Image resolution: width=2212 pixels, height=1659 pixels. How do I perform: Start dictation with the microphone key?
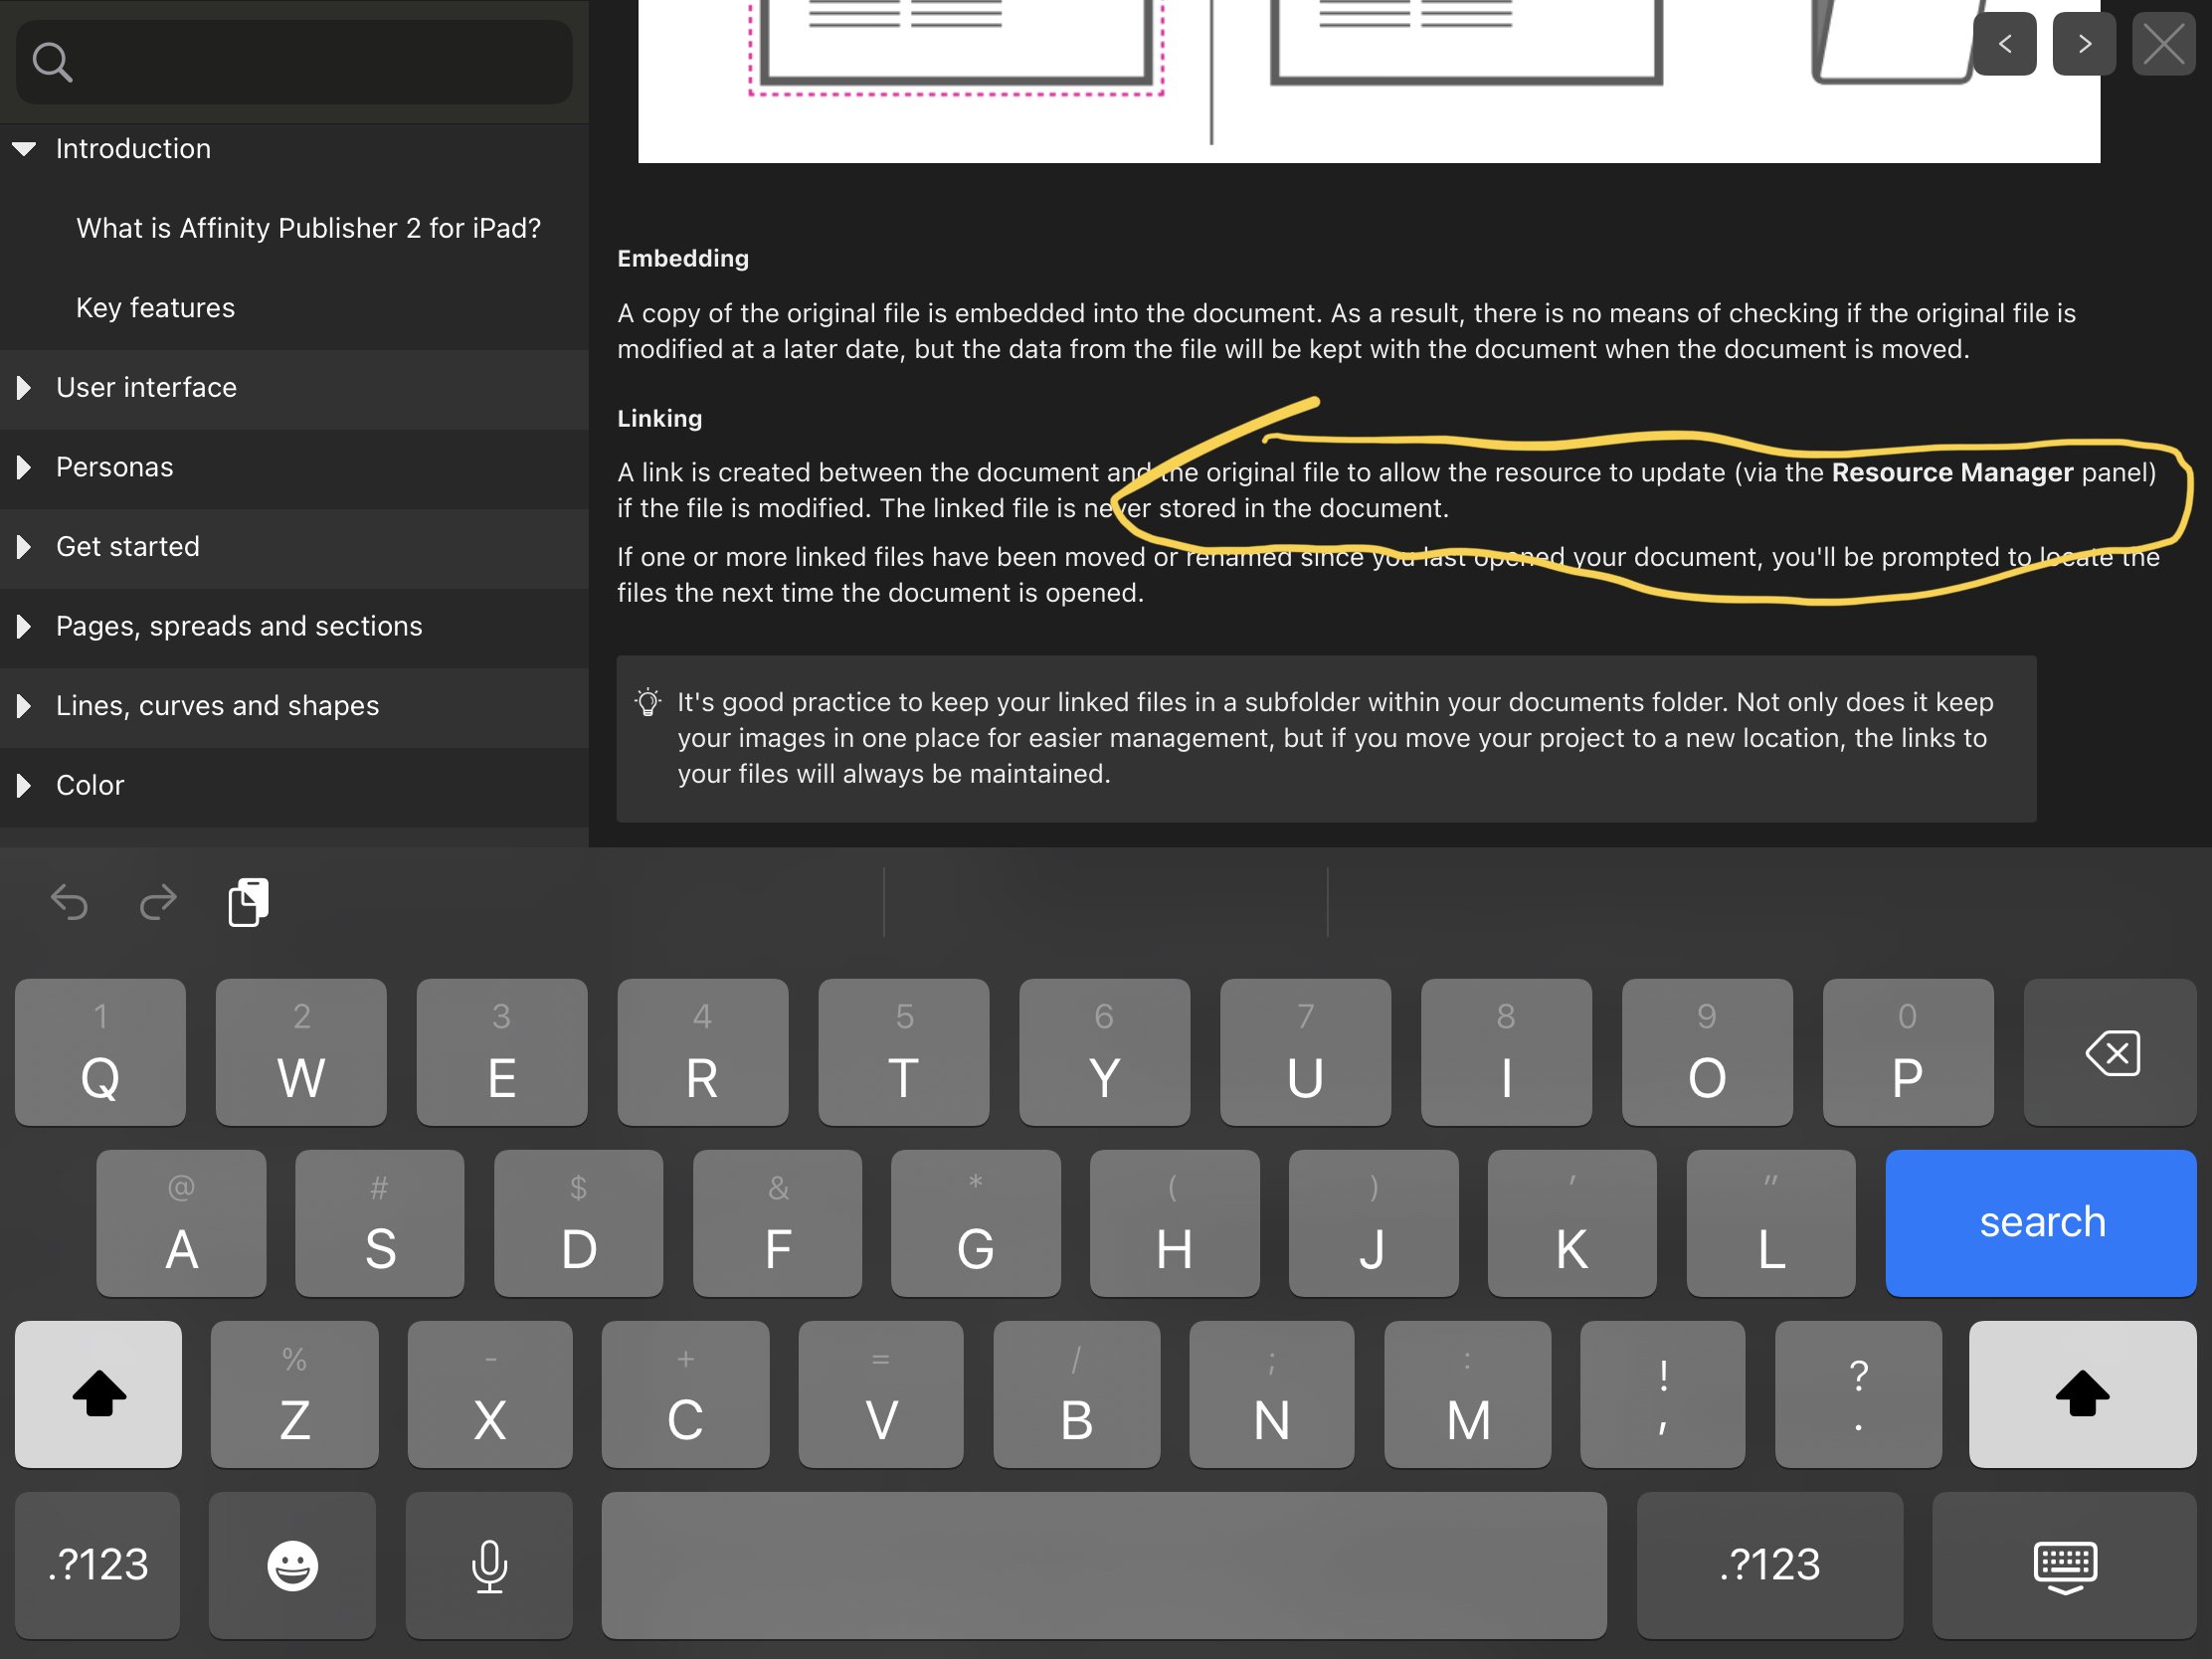click(489, 1565)
